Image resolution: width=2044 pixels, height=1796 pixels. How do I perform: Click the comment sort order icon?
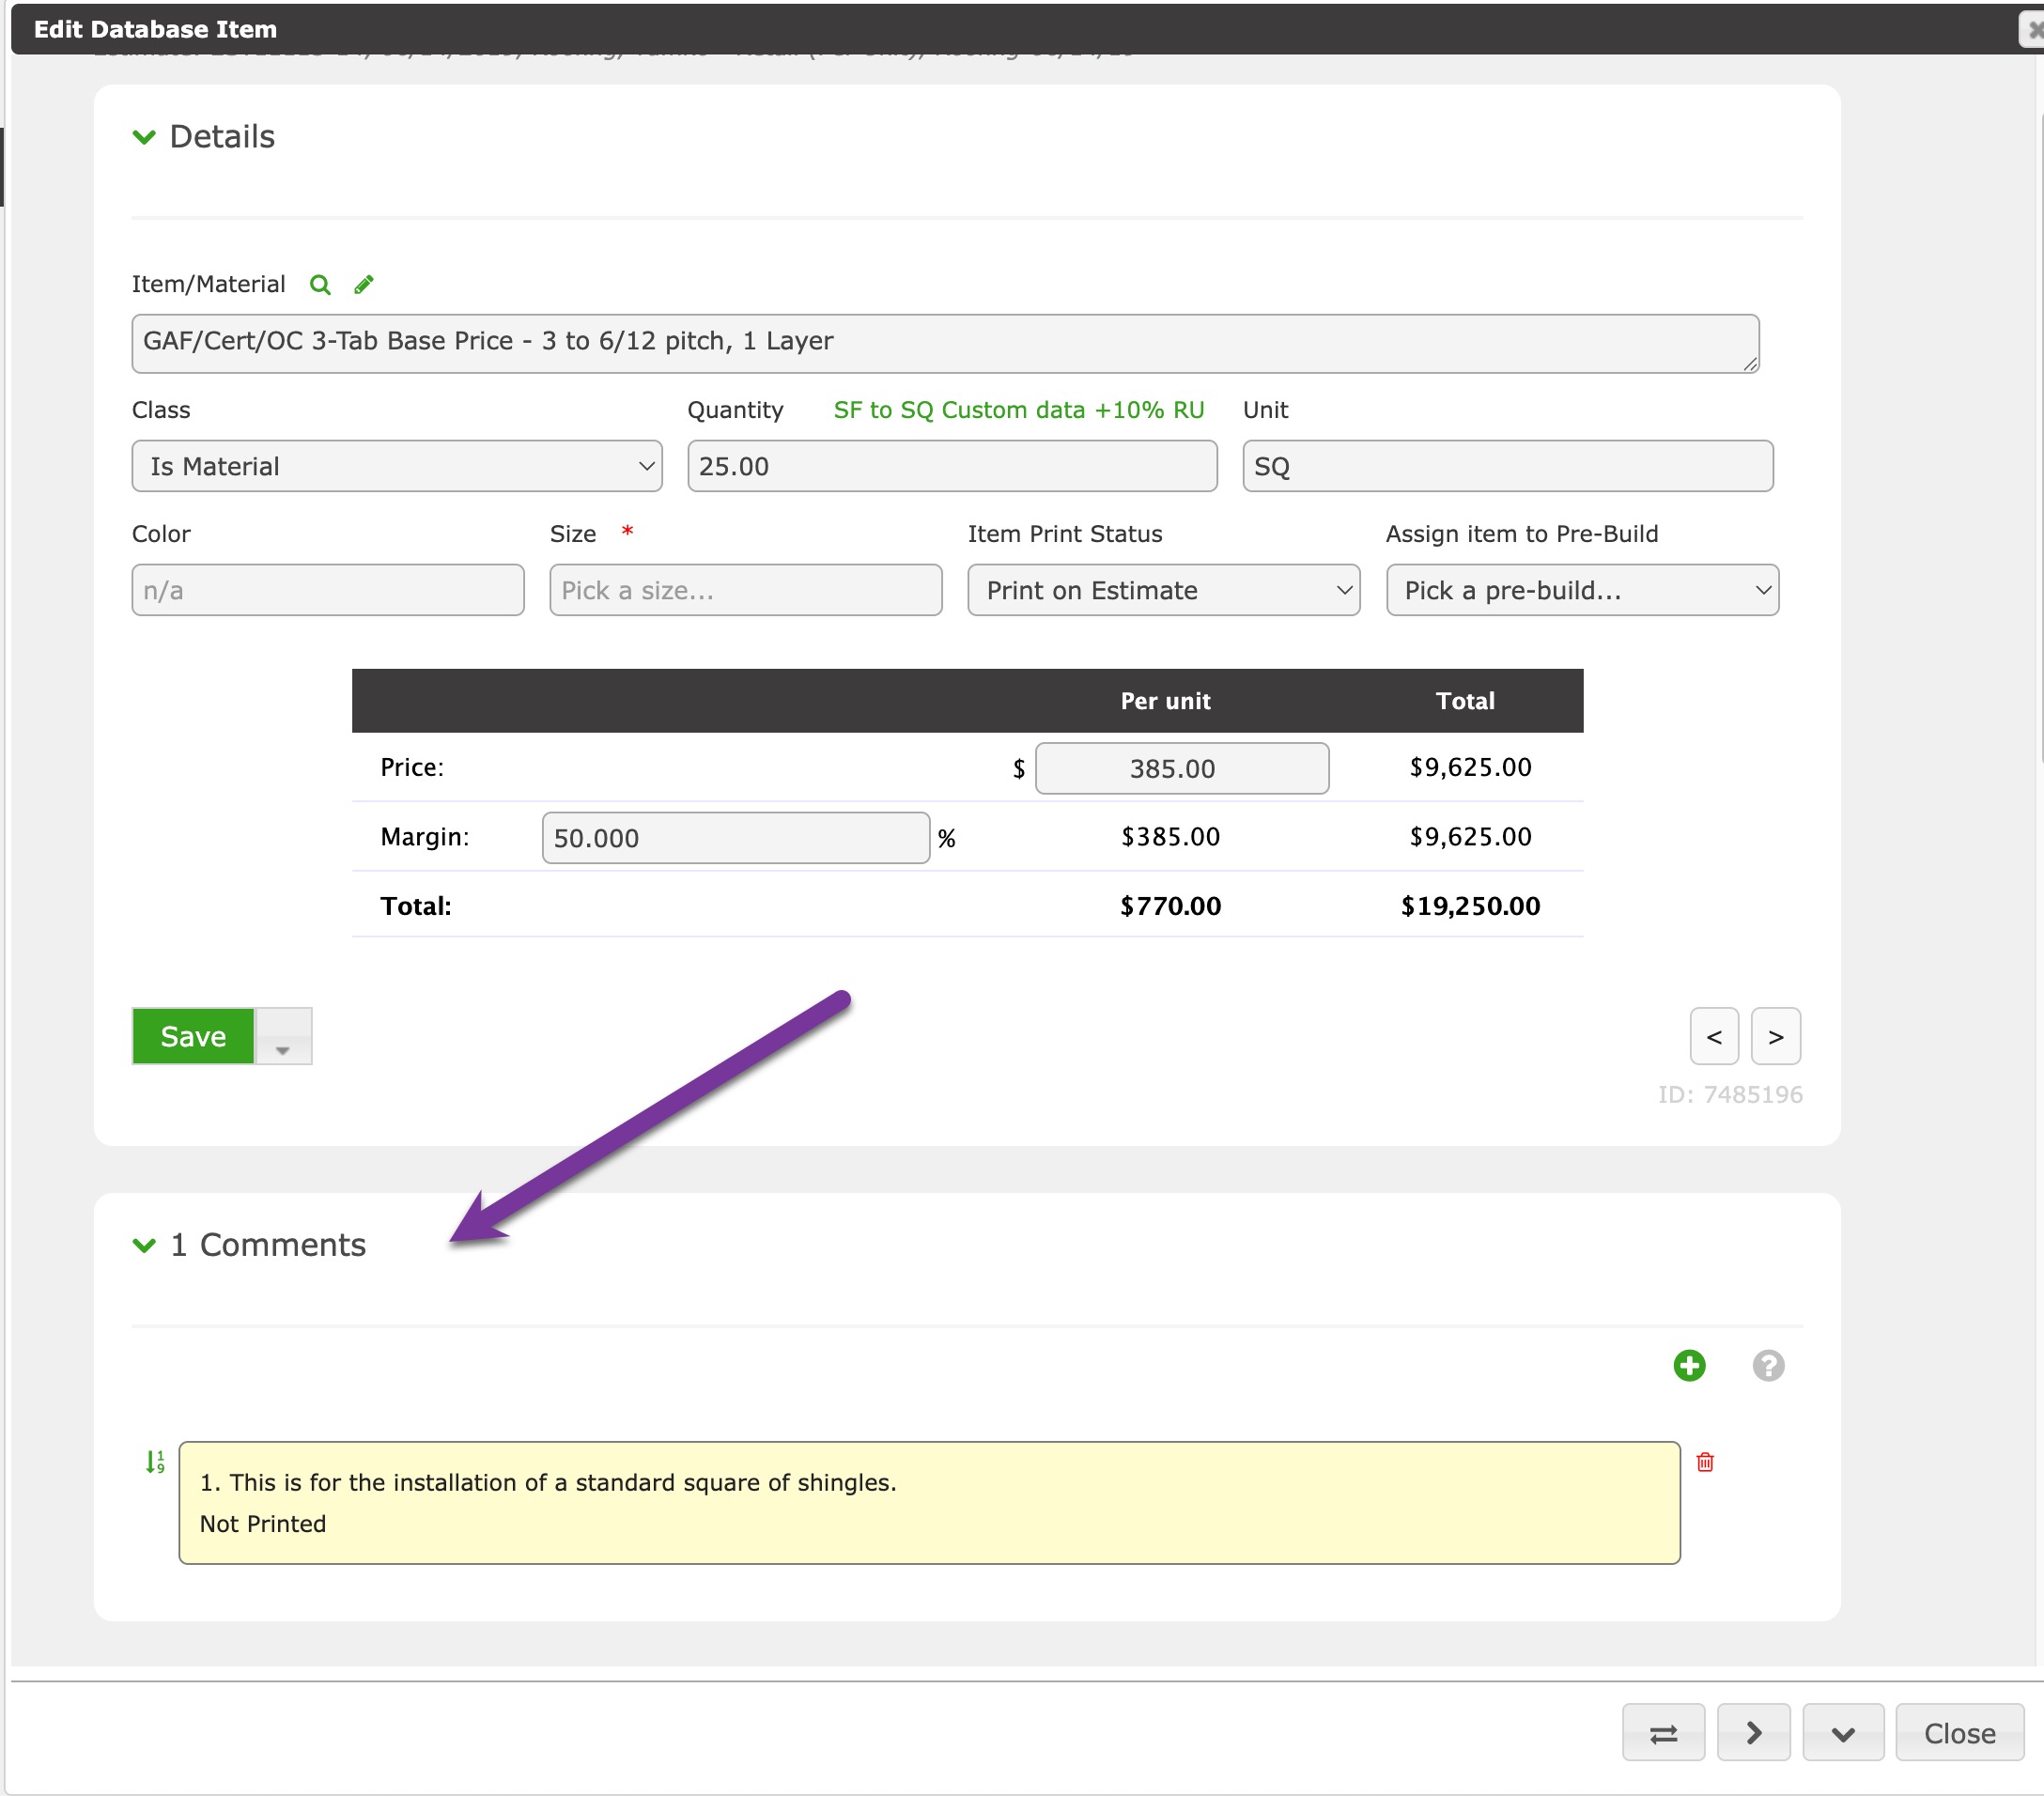[155, 1462]
